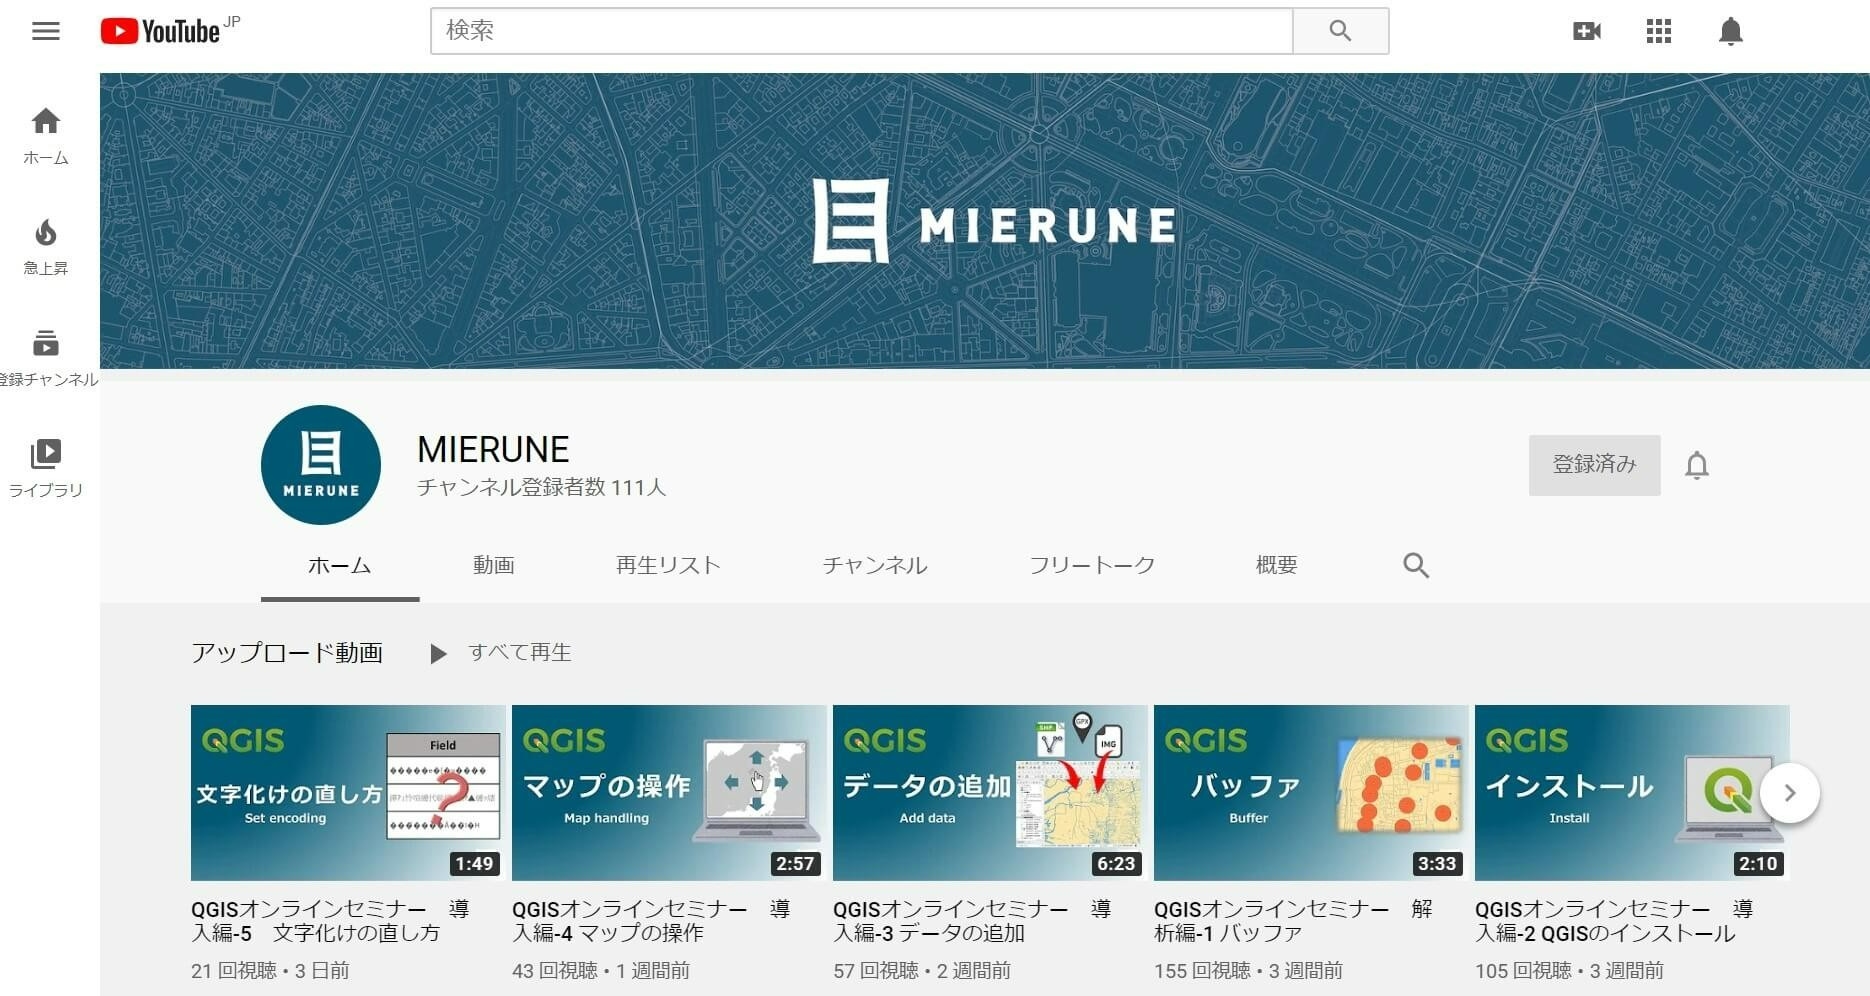Switch to the 概要 tab
The width and height of the screenshot is (1870, 996).
[1276, 565]
